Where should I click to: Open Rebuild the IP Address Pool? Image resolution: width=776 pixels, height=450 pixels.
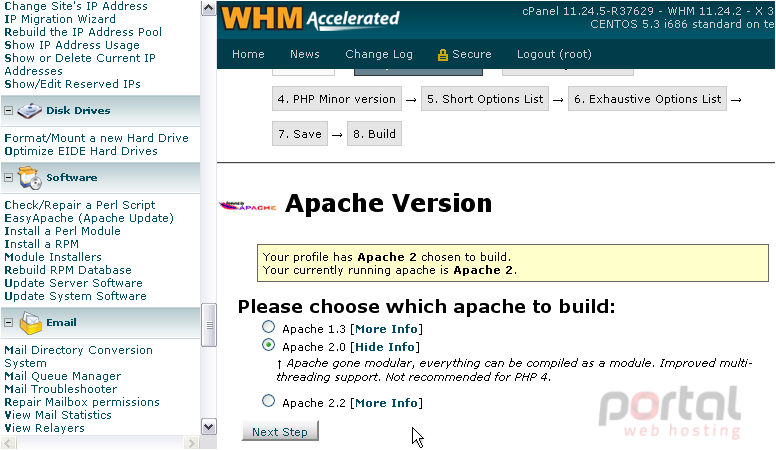tap(83, 32)
